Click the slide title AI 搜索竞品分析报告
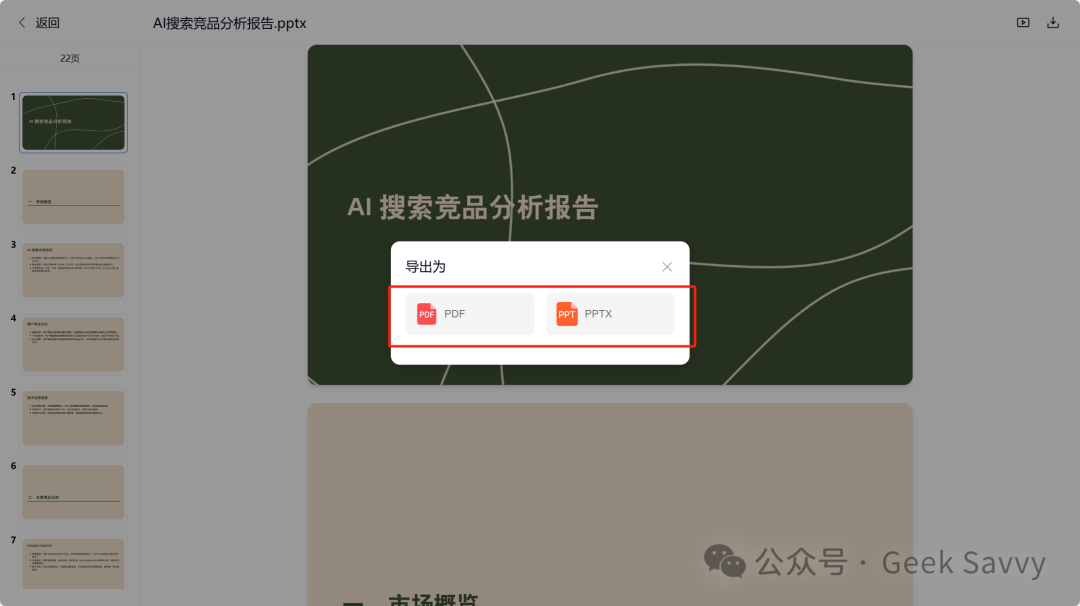This screenshot has height=606, width=1080. 472,207
